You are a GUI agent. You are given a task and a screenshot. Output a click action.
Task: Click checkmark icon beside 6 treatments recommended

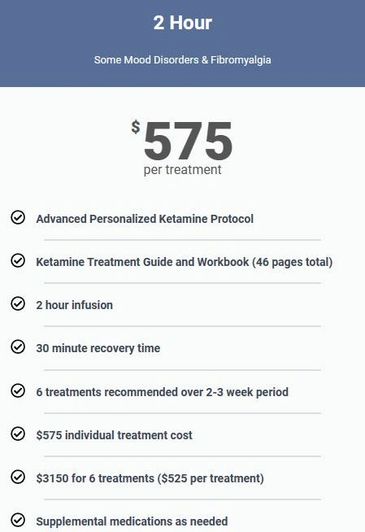tap(18, 391)
